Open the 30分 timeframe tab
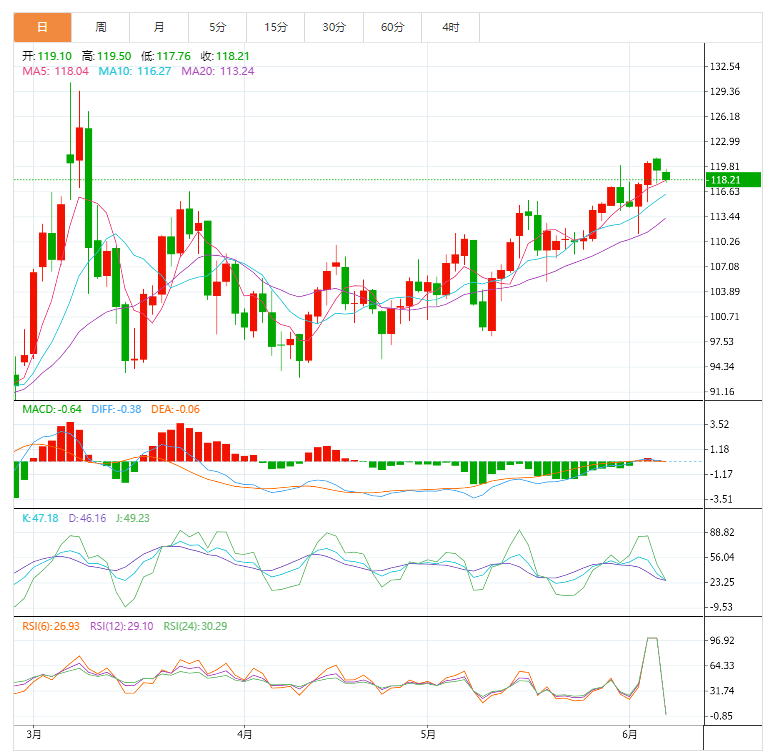Image resolution: width=775 pixels, height=755 pixels. click(334, 27)
